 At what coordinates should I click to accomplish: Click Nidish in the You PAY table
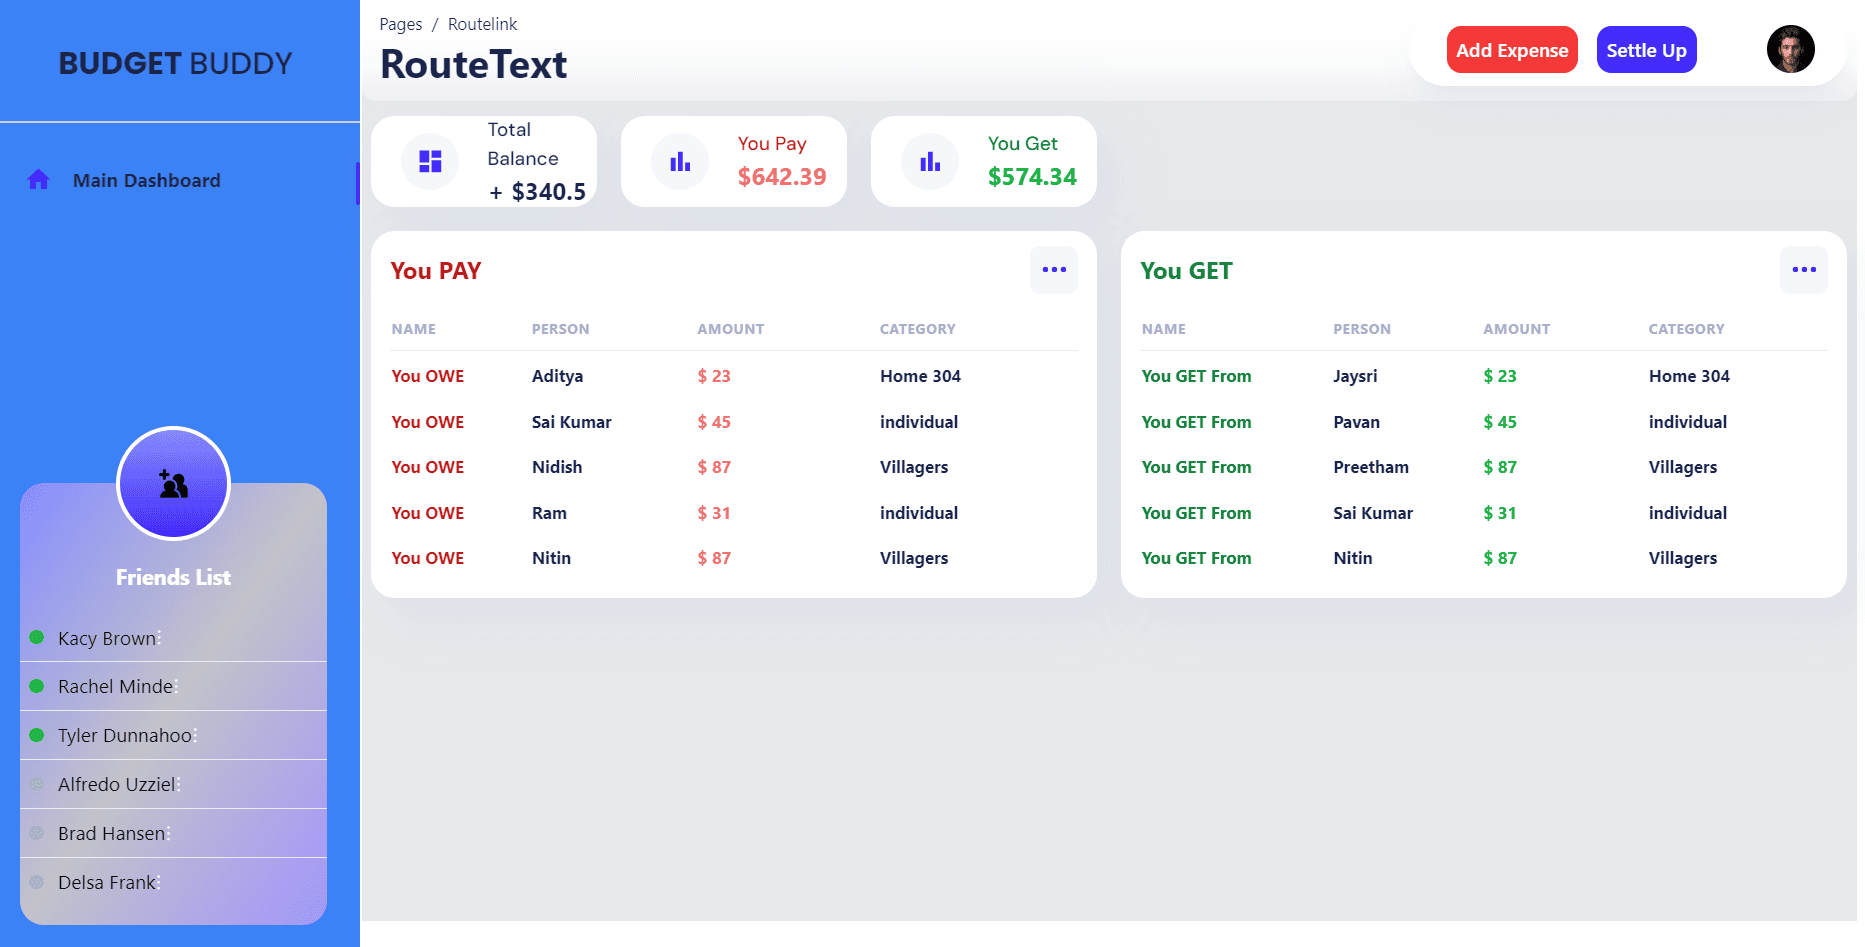(557, 467)
